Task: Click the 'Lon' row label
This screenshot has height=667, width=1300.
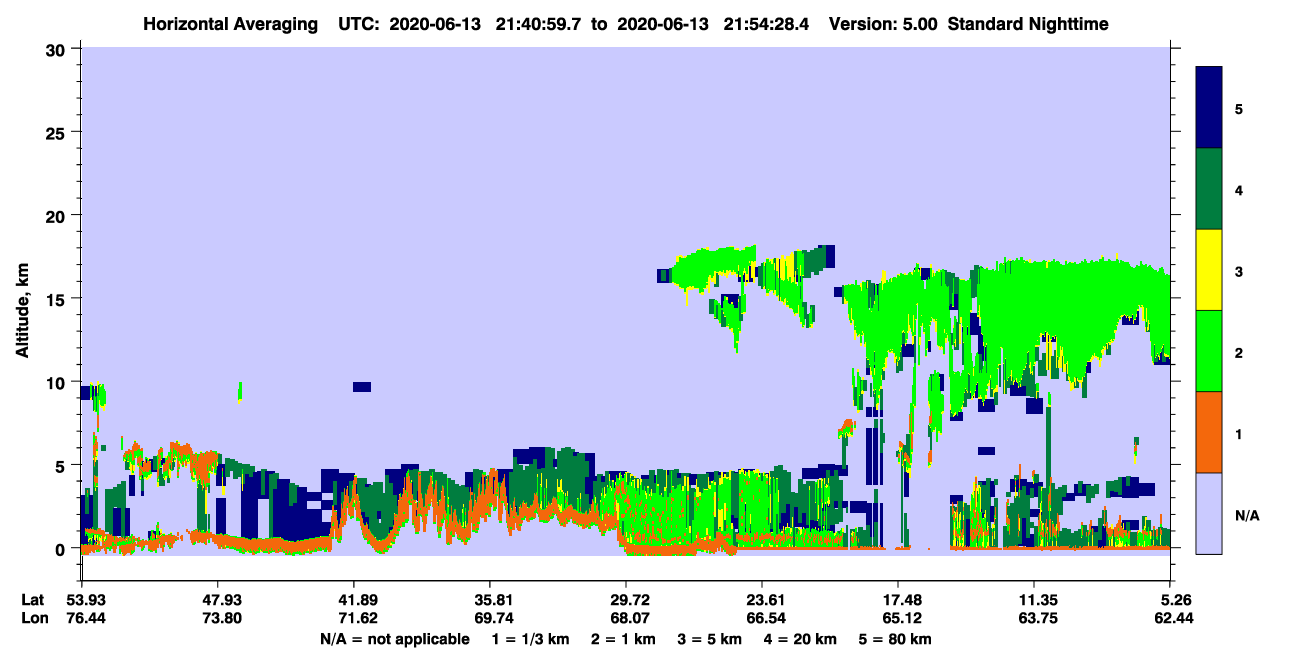Action: tap(34, 619)
